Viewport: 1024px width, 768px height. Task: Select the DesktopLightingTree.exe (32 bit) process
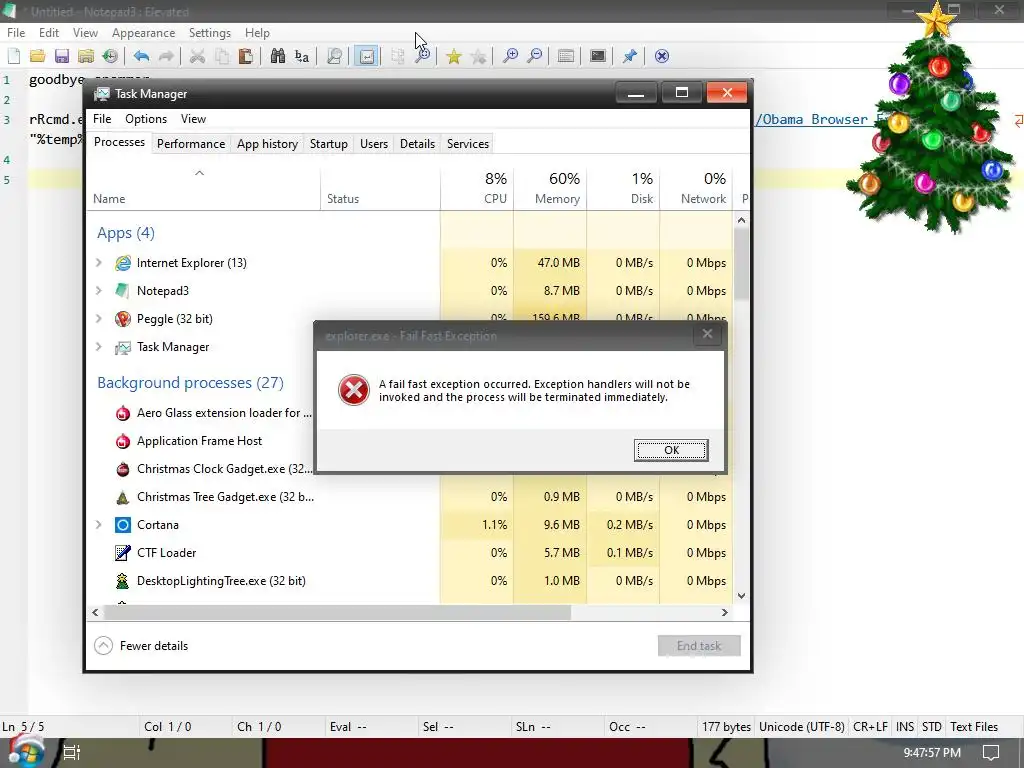tap(410, 581)
